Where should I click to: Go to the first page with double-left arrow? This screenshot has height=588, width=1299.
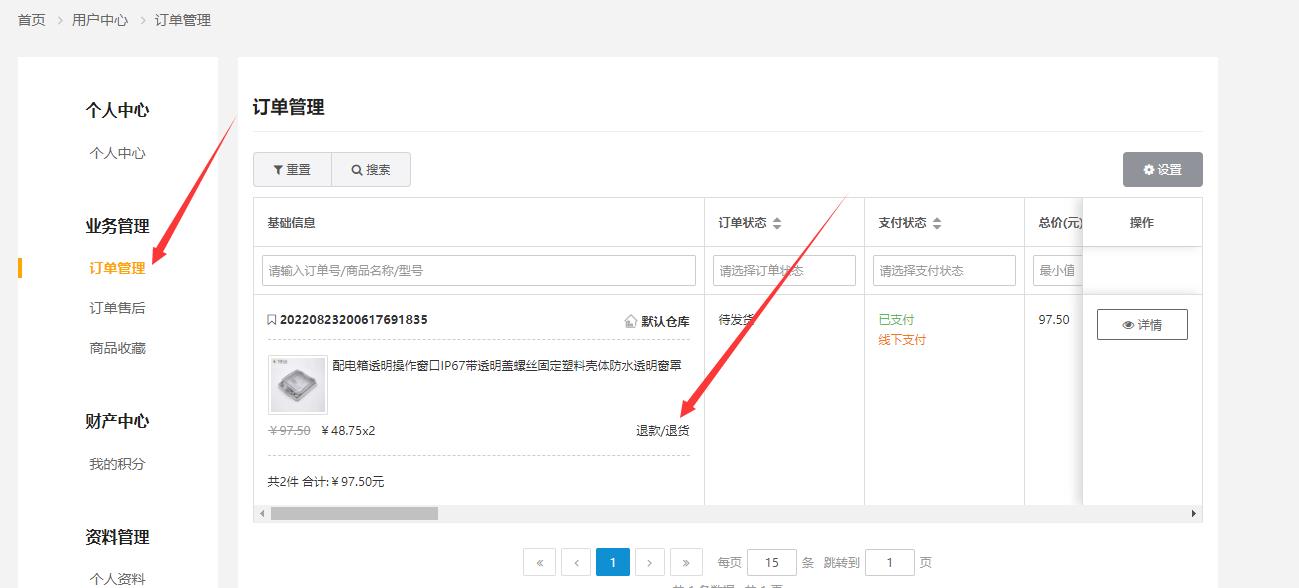pyautogui.click(x=539, y=562)
